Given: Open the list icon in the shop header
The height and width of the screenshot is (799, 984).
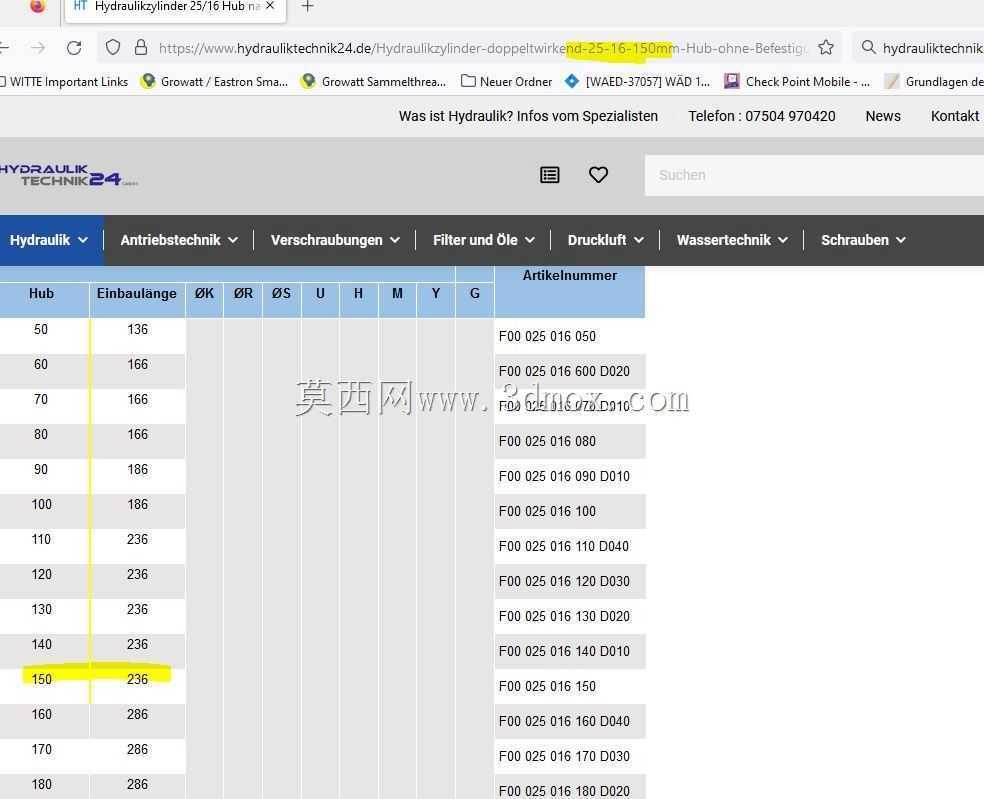Looking at the screenshot, I should point(550,175).
